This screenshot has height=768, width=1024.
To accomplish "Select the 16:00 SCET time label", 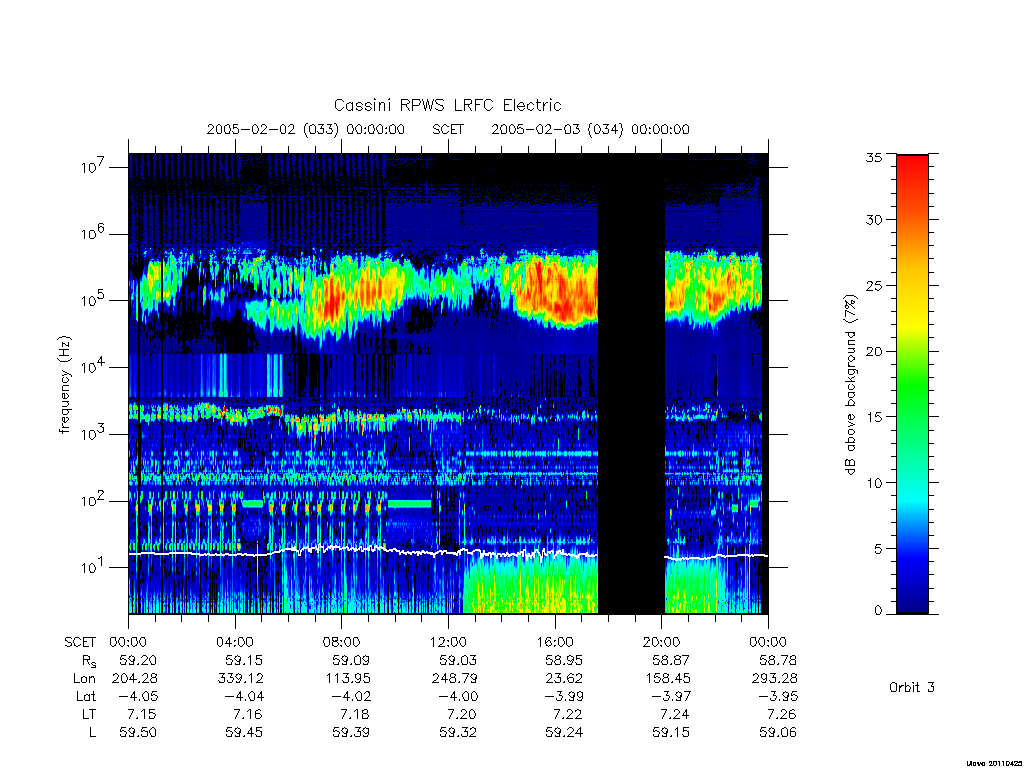I will pyautogui.click(x=554, y=642).
